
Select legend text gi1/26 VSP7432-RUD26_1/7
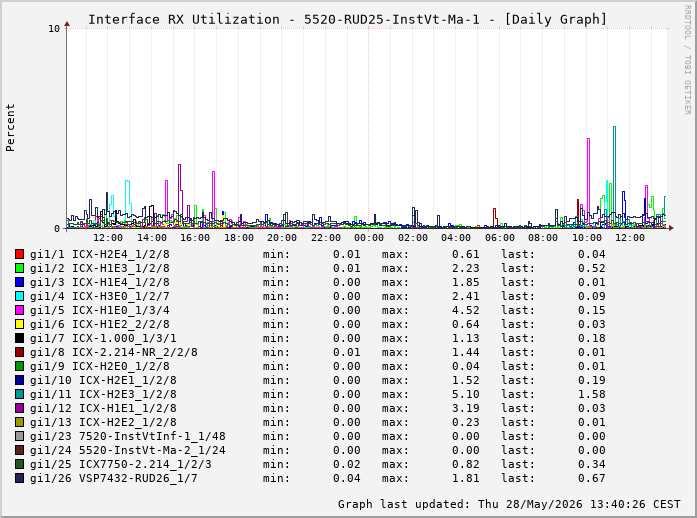coord(114,478)
